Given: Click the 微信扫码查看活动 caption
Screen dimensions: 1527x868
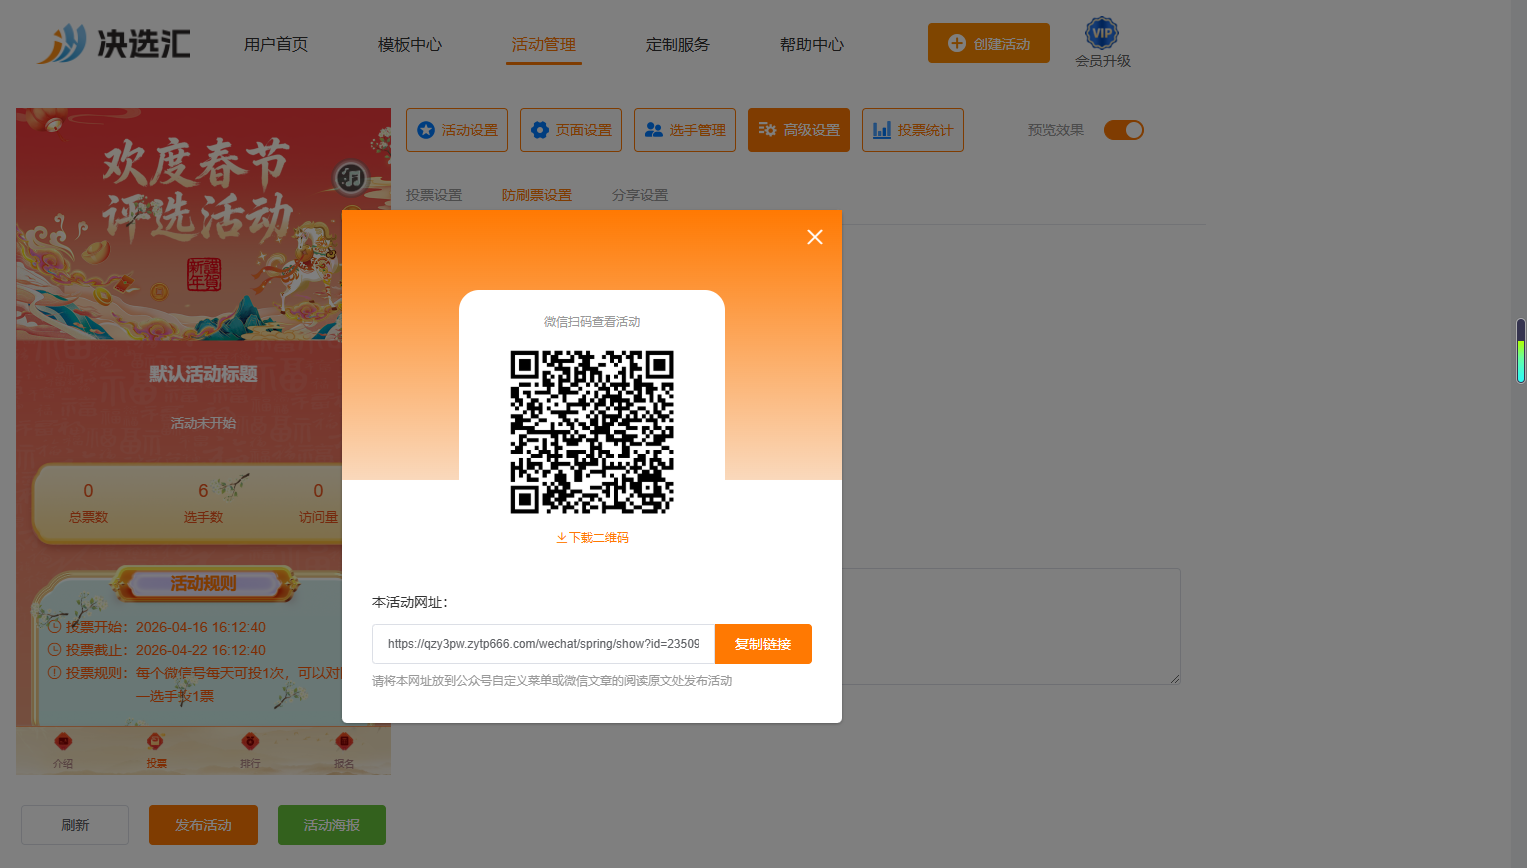Looking at the screenshot, I should [x=592, y=322].
